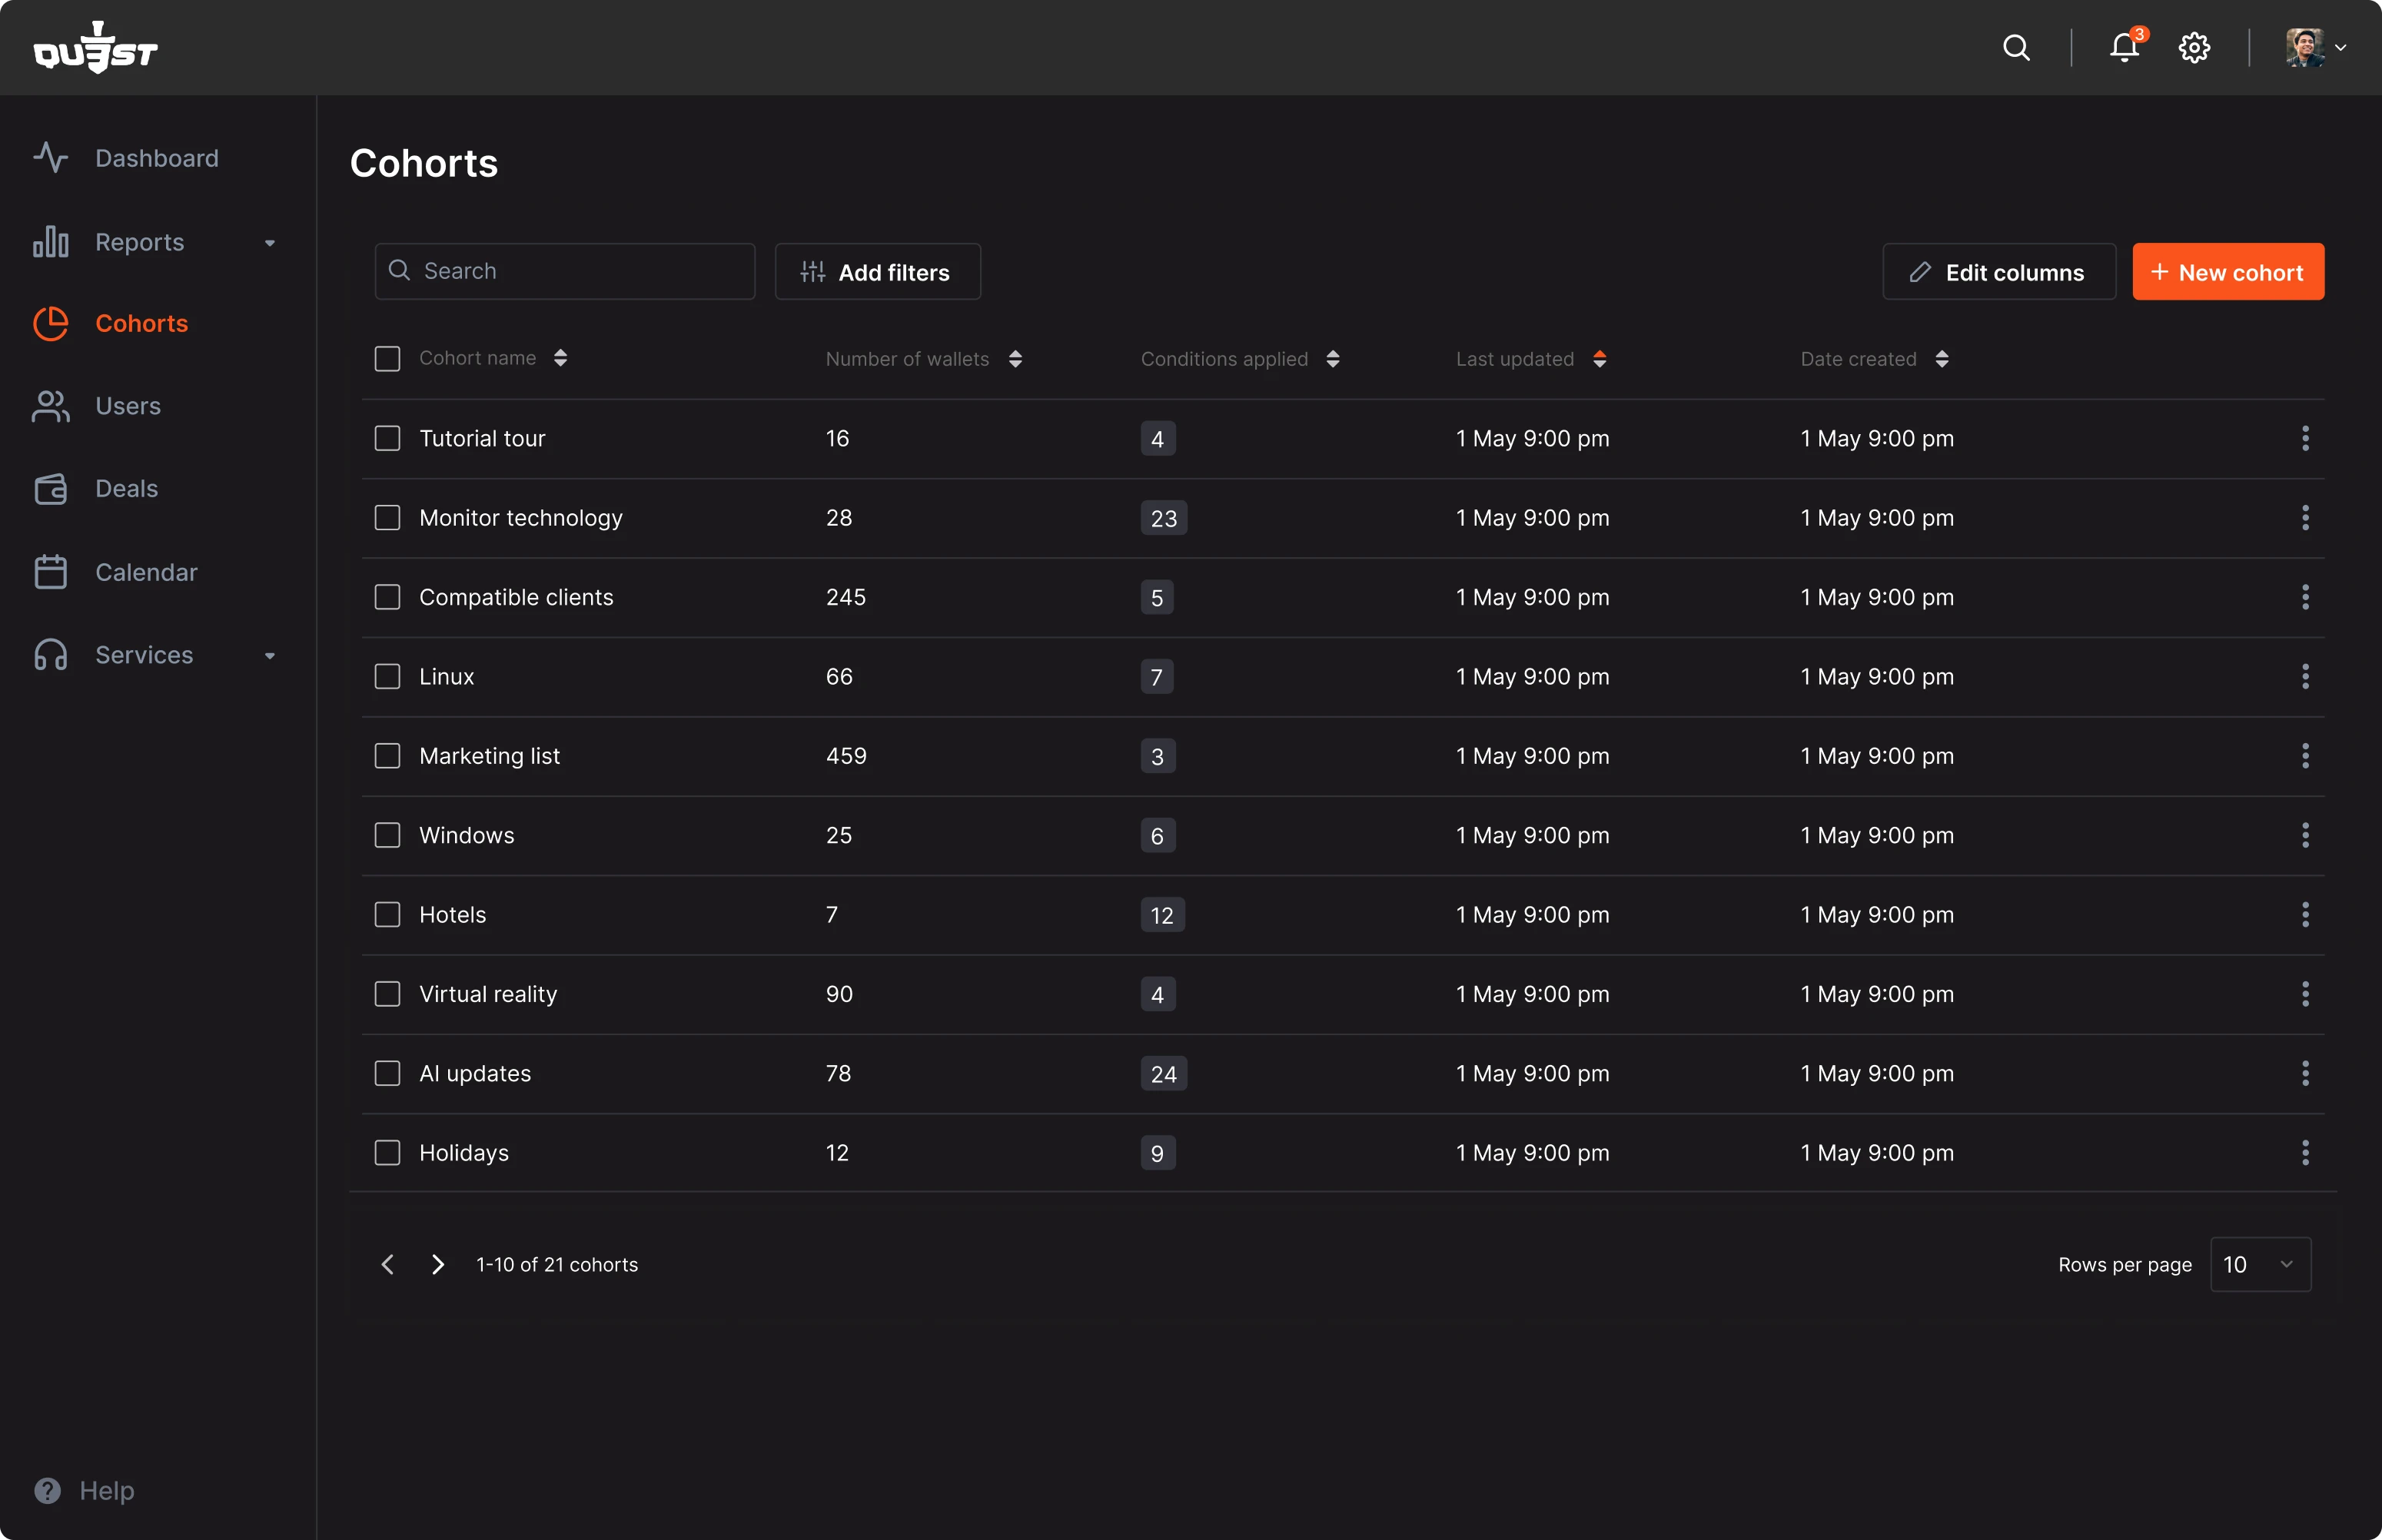Viewport: 2382px width, 1540px height.
Task: Click the top bar search magnifier icon
Action: click(2016, 47)
